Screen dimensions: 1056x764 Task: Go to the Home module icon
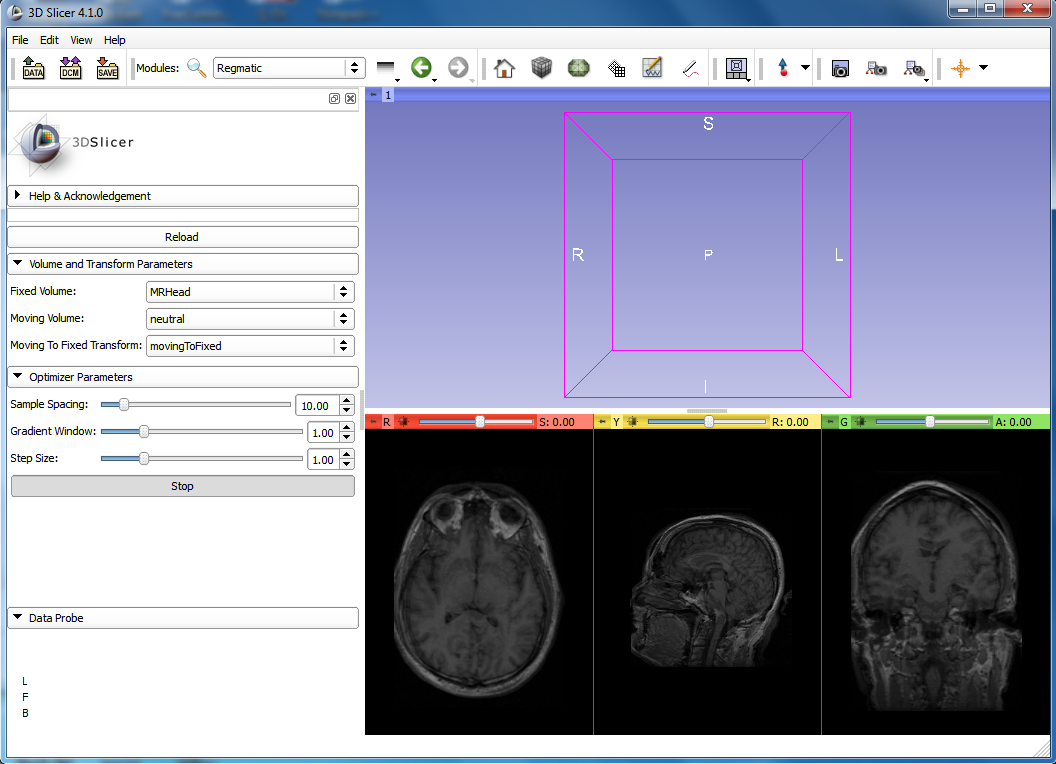coord(505,68)
